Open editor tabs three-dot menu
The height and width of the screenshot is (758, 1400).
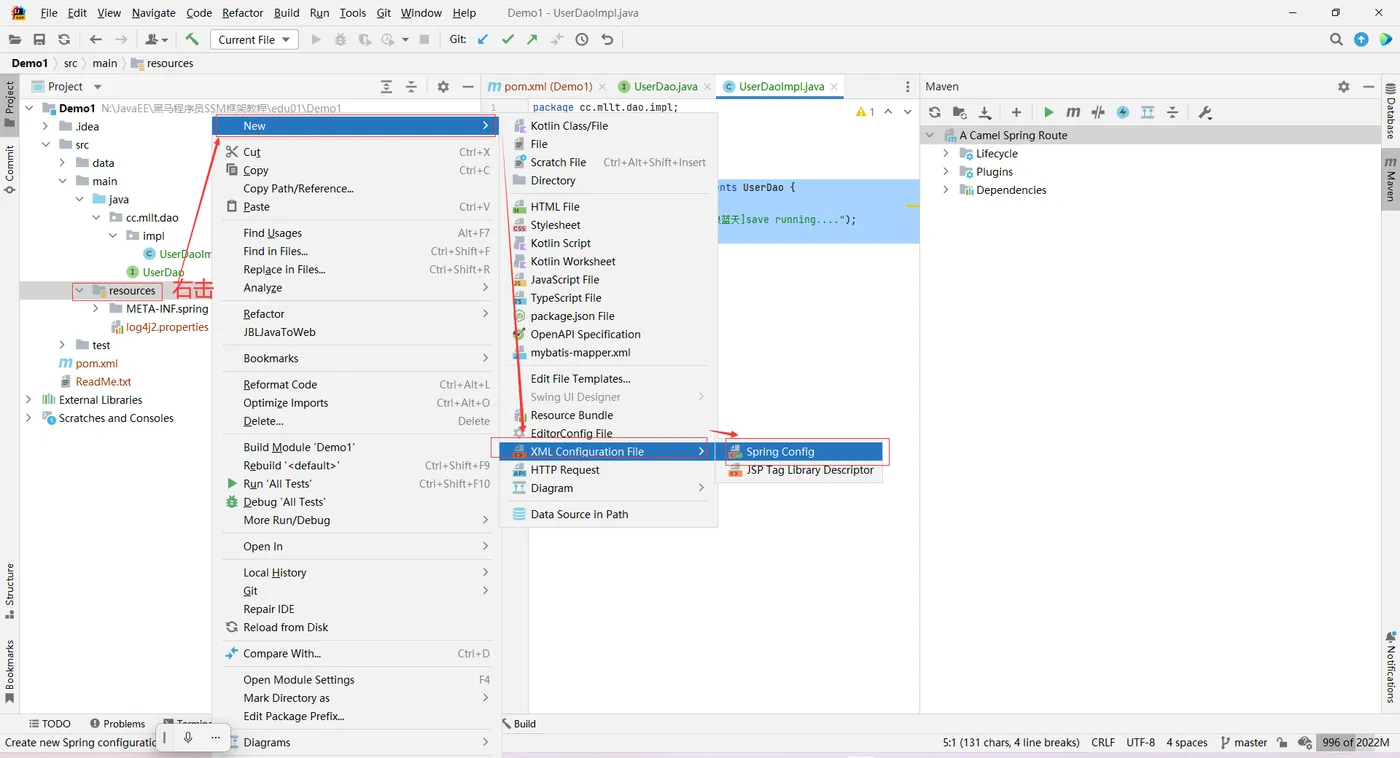(x=908, y=87)
